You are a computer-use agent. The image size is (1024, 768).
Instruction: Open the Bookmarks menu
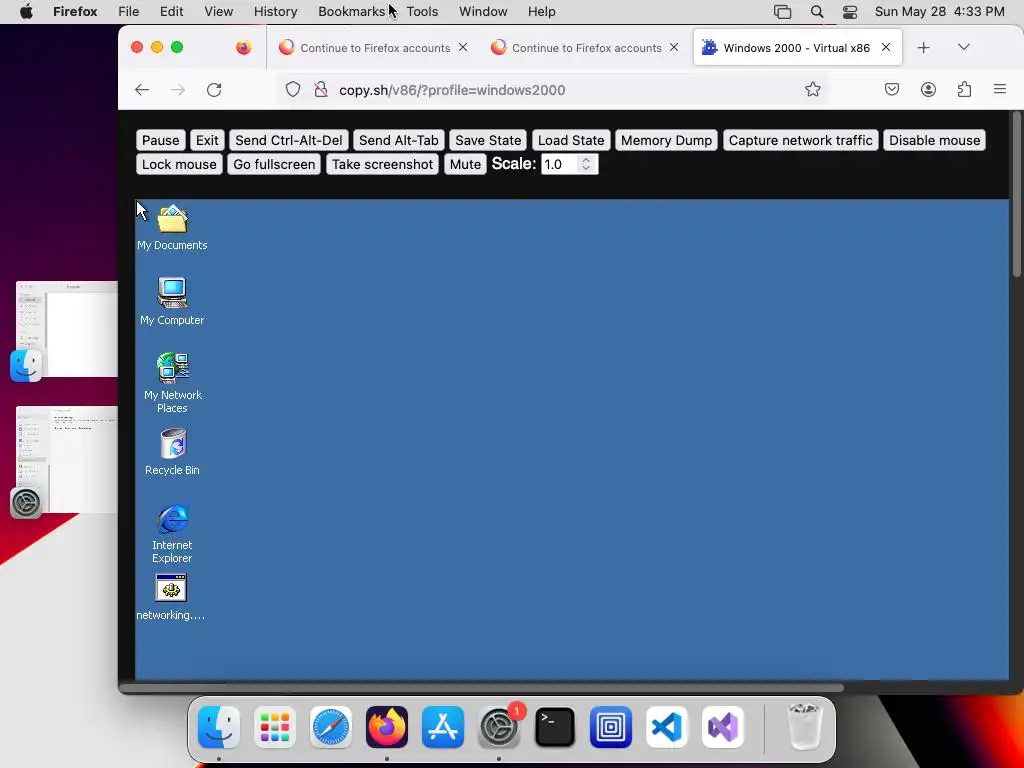[x=351, y=12]
